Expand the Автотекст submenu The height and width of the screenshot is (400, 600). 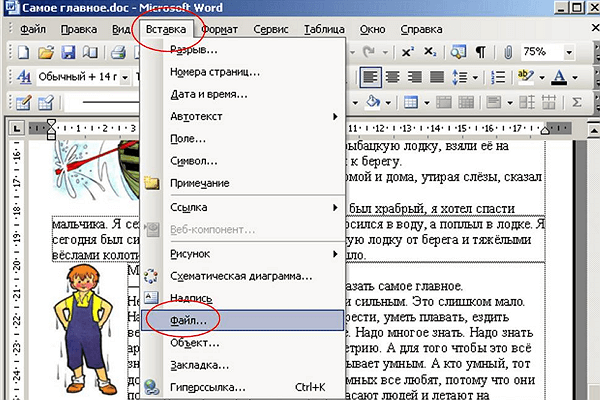tap(243, 116)
